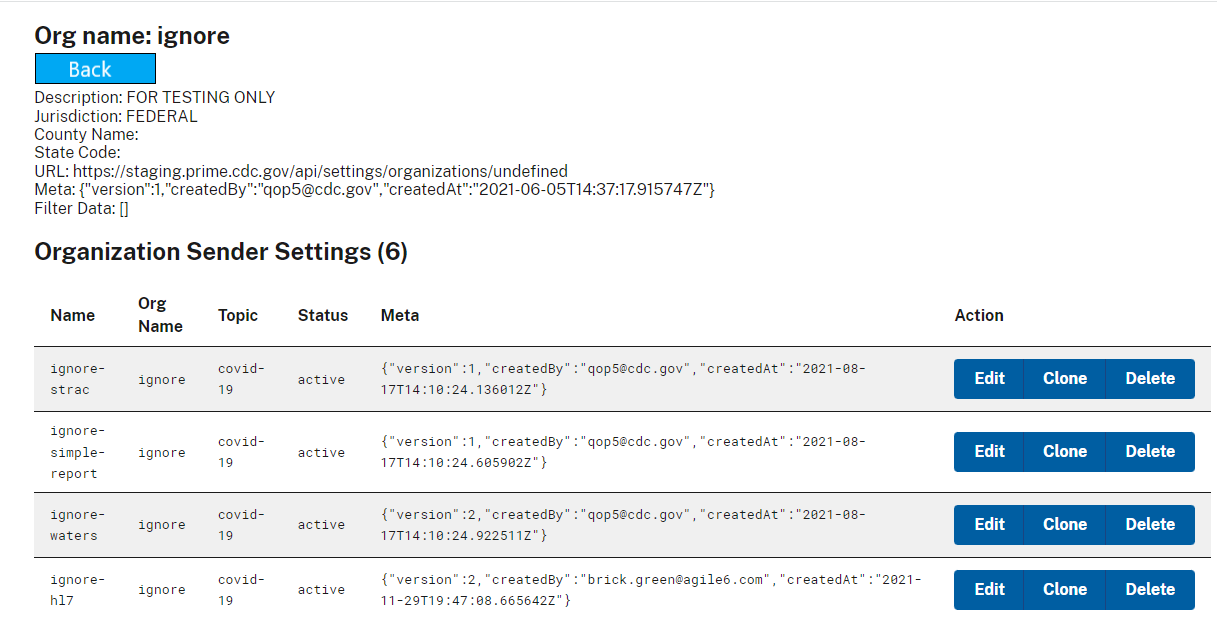Select the Status column header

pos(322,315)
